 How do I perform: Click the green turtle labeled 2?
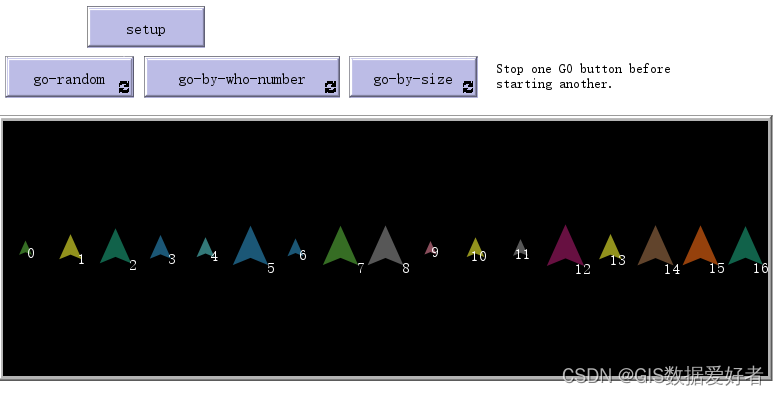coord(115,246)
